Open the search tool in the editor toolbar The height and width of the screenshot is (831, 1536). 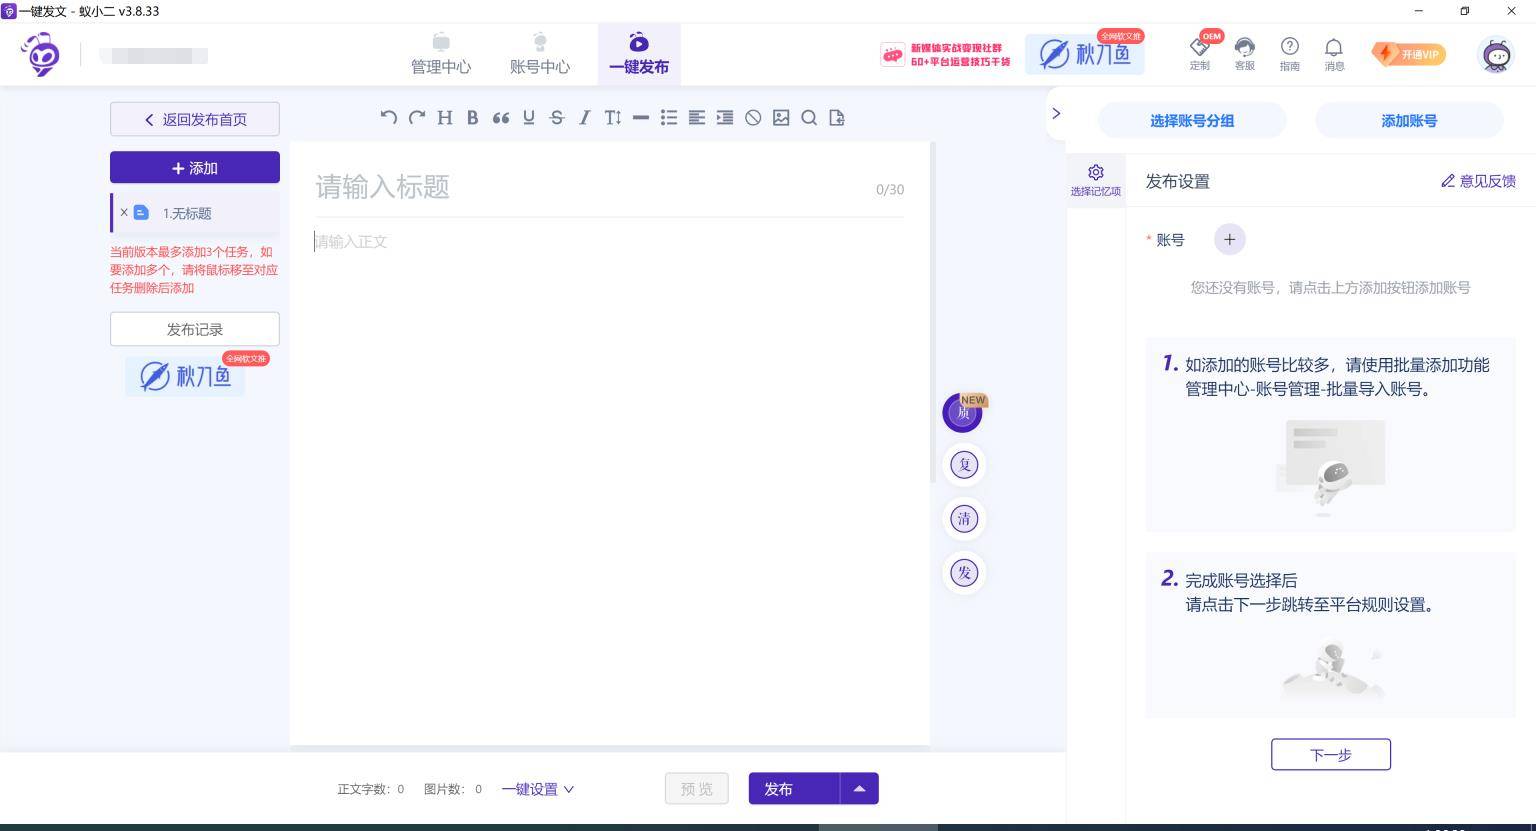tap(809, 118)
